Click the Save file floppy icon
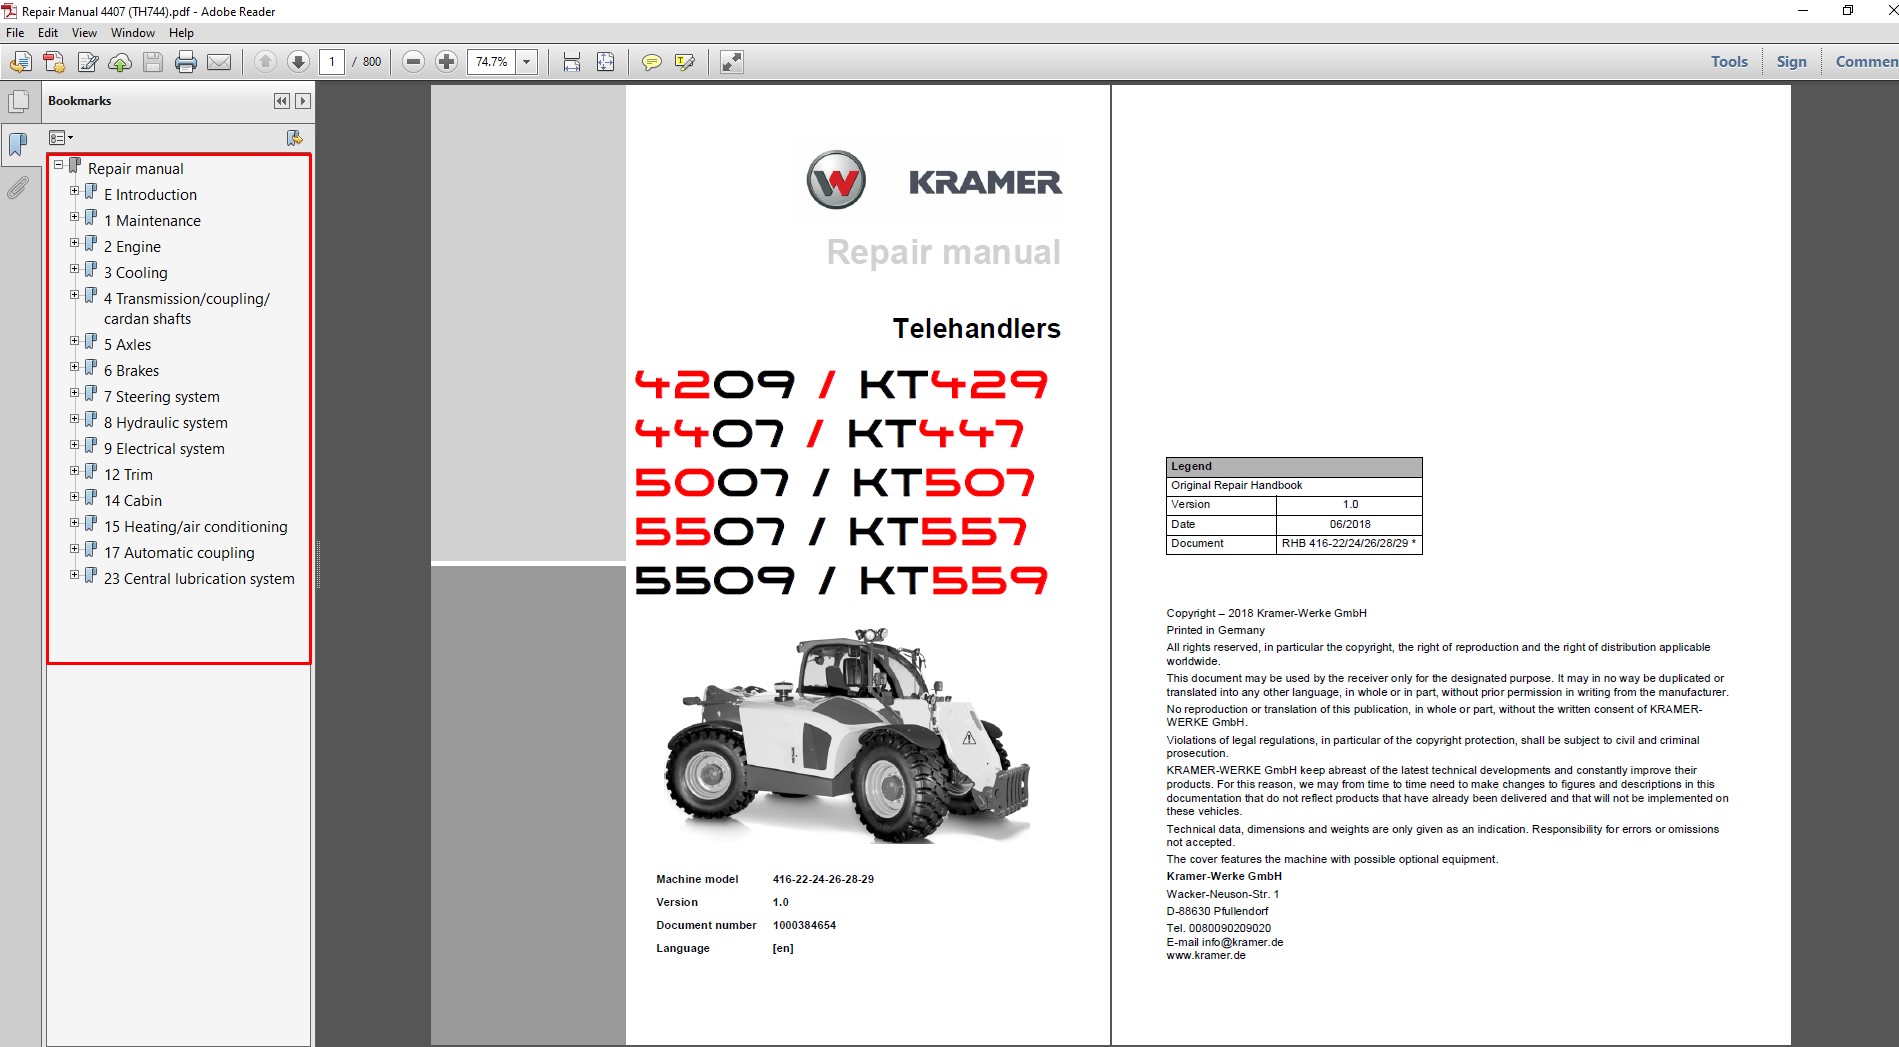1899x1047 pixels. tap(153, 62)
